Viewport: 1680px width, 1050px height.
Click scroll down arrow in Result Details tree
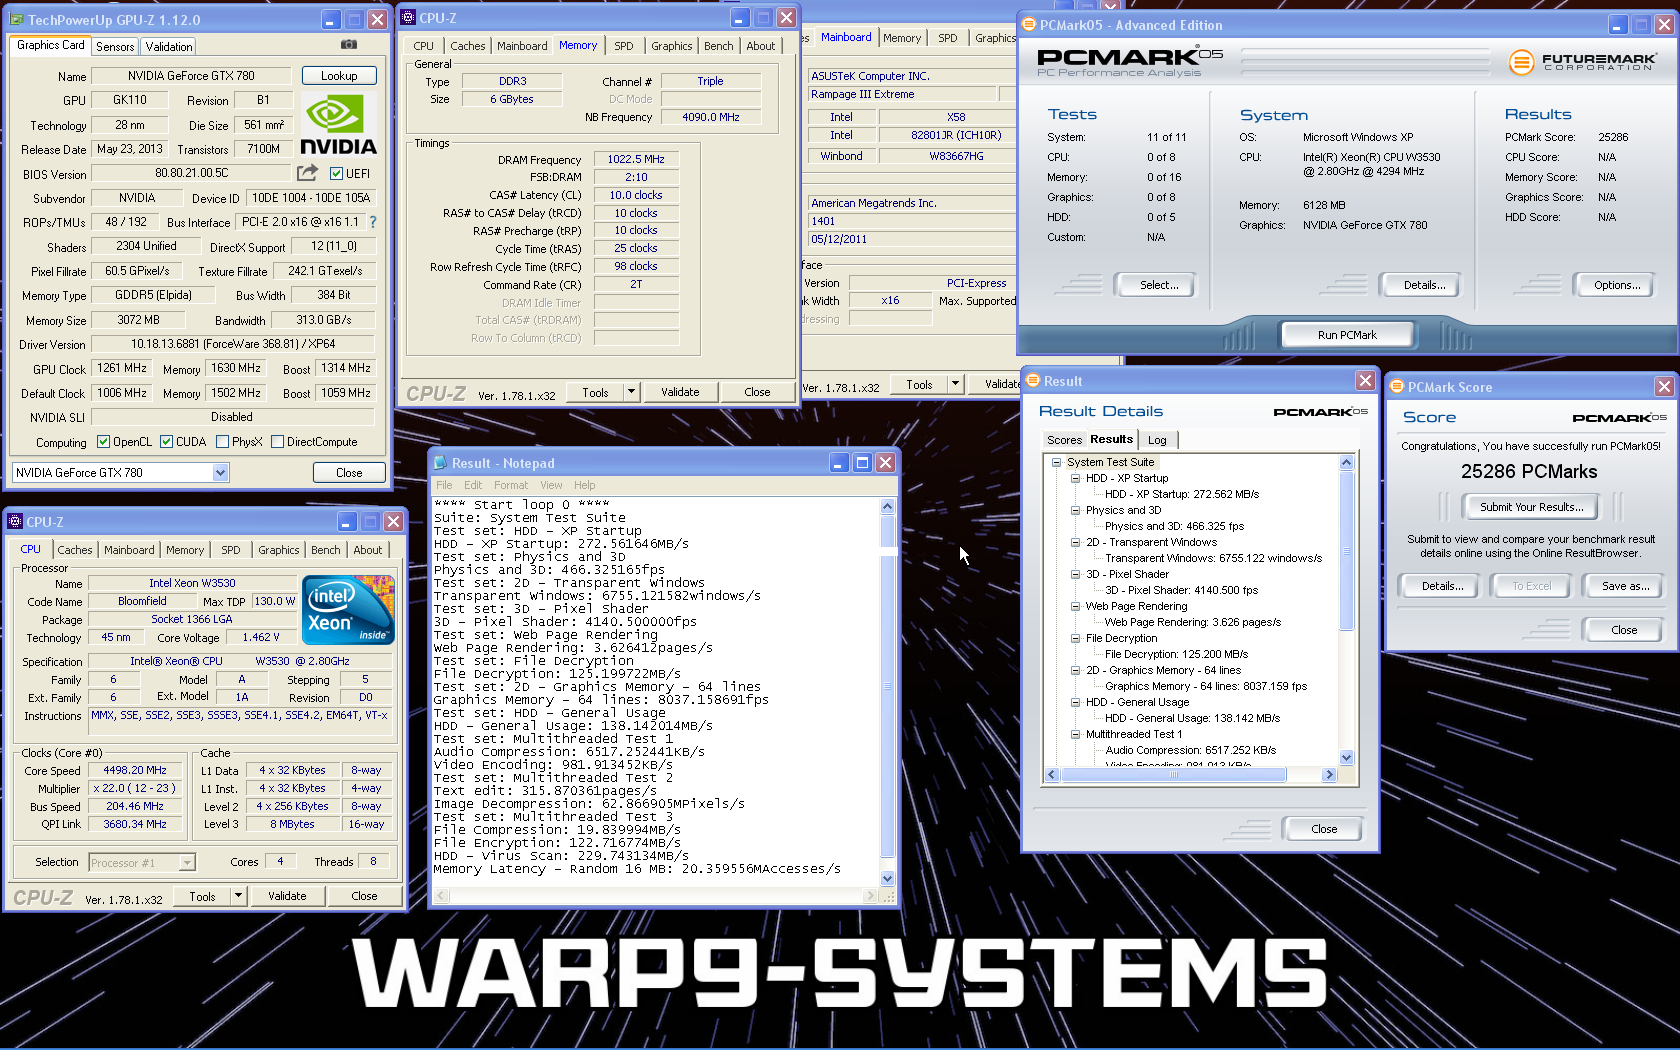(x=1346, y=758)
